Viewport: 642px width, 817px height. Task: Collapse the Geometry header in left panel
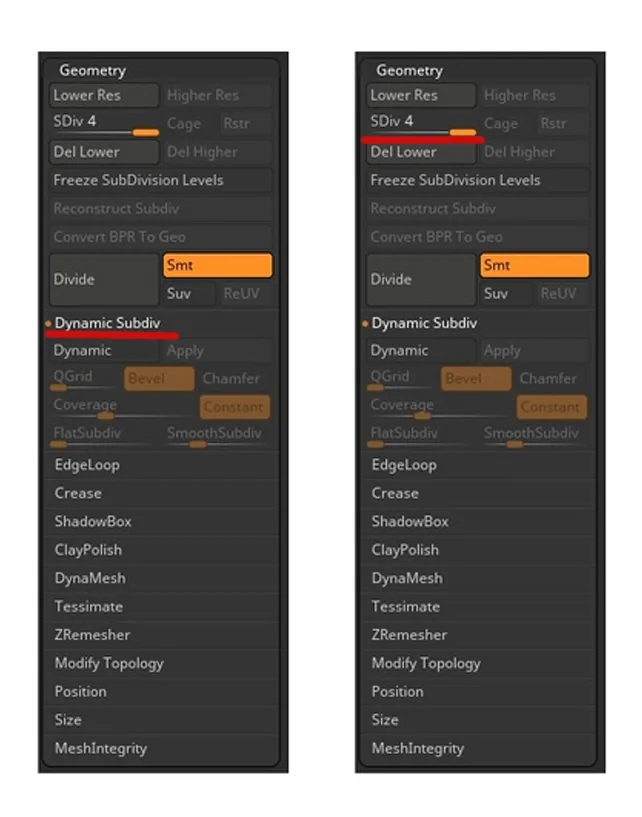92,70
